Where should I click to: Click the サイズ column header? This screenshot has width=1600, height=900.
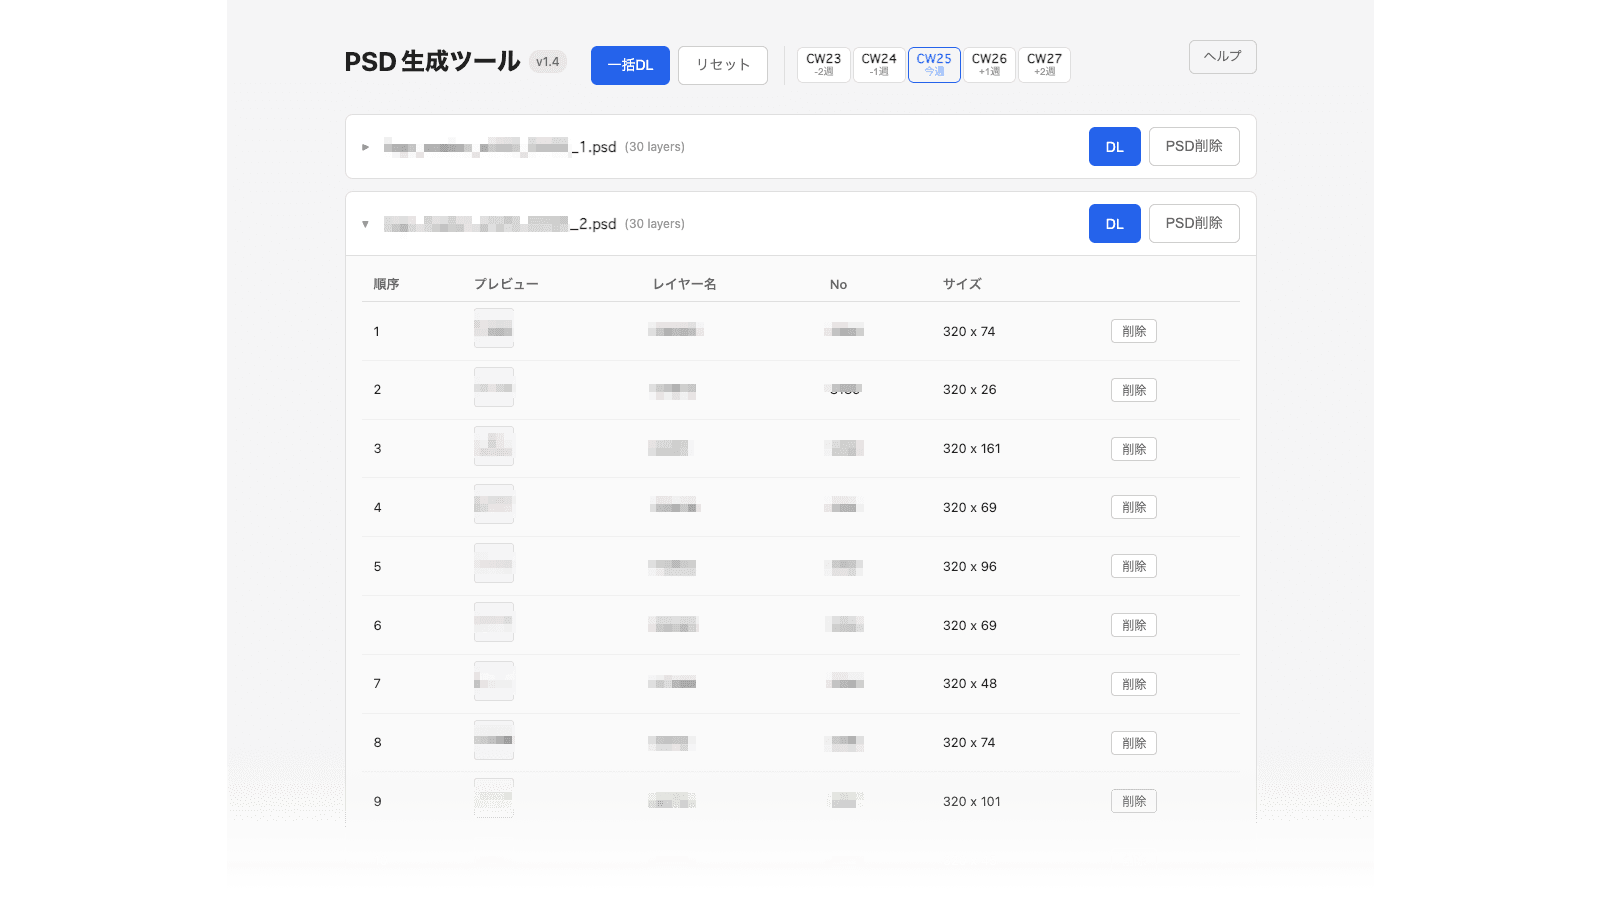click(x=962, y=284)
